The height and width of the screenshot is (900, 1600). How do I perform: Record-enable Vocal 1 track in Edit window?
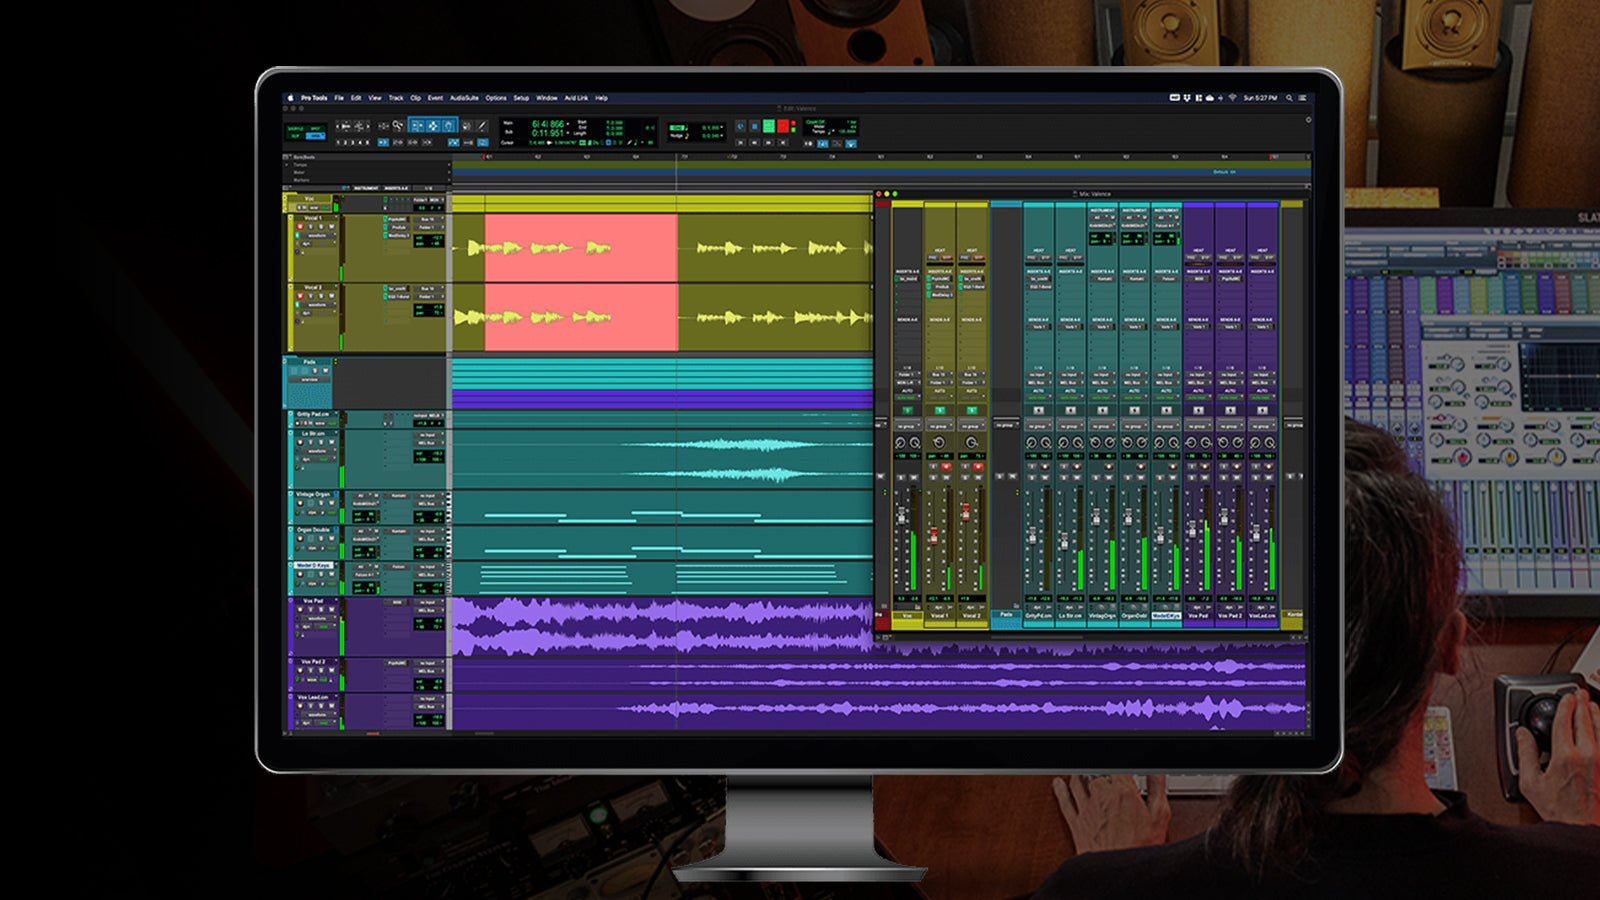tap(300, 227)
